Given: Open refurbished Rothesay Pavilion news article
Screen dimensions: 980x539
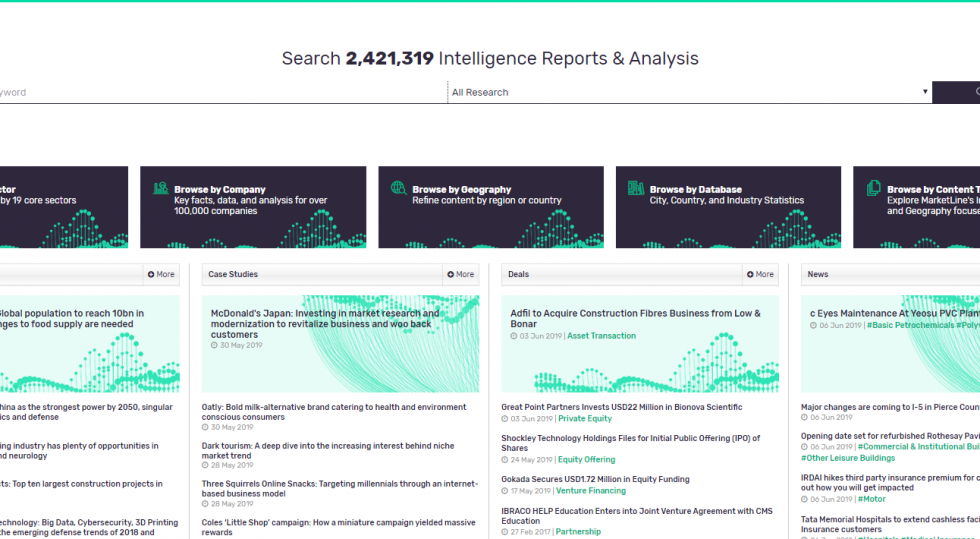Looking at the screenshot, I should 890,436.
